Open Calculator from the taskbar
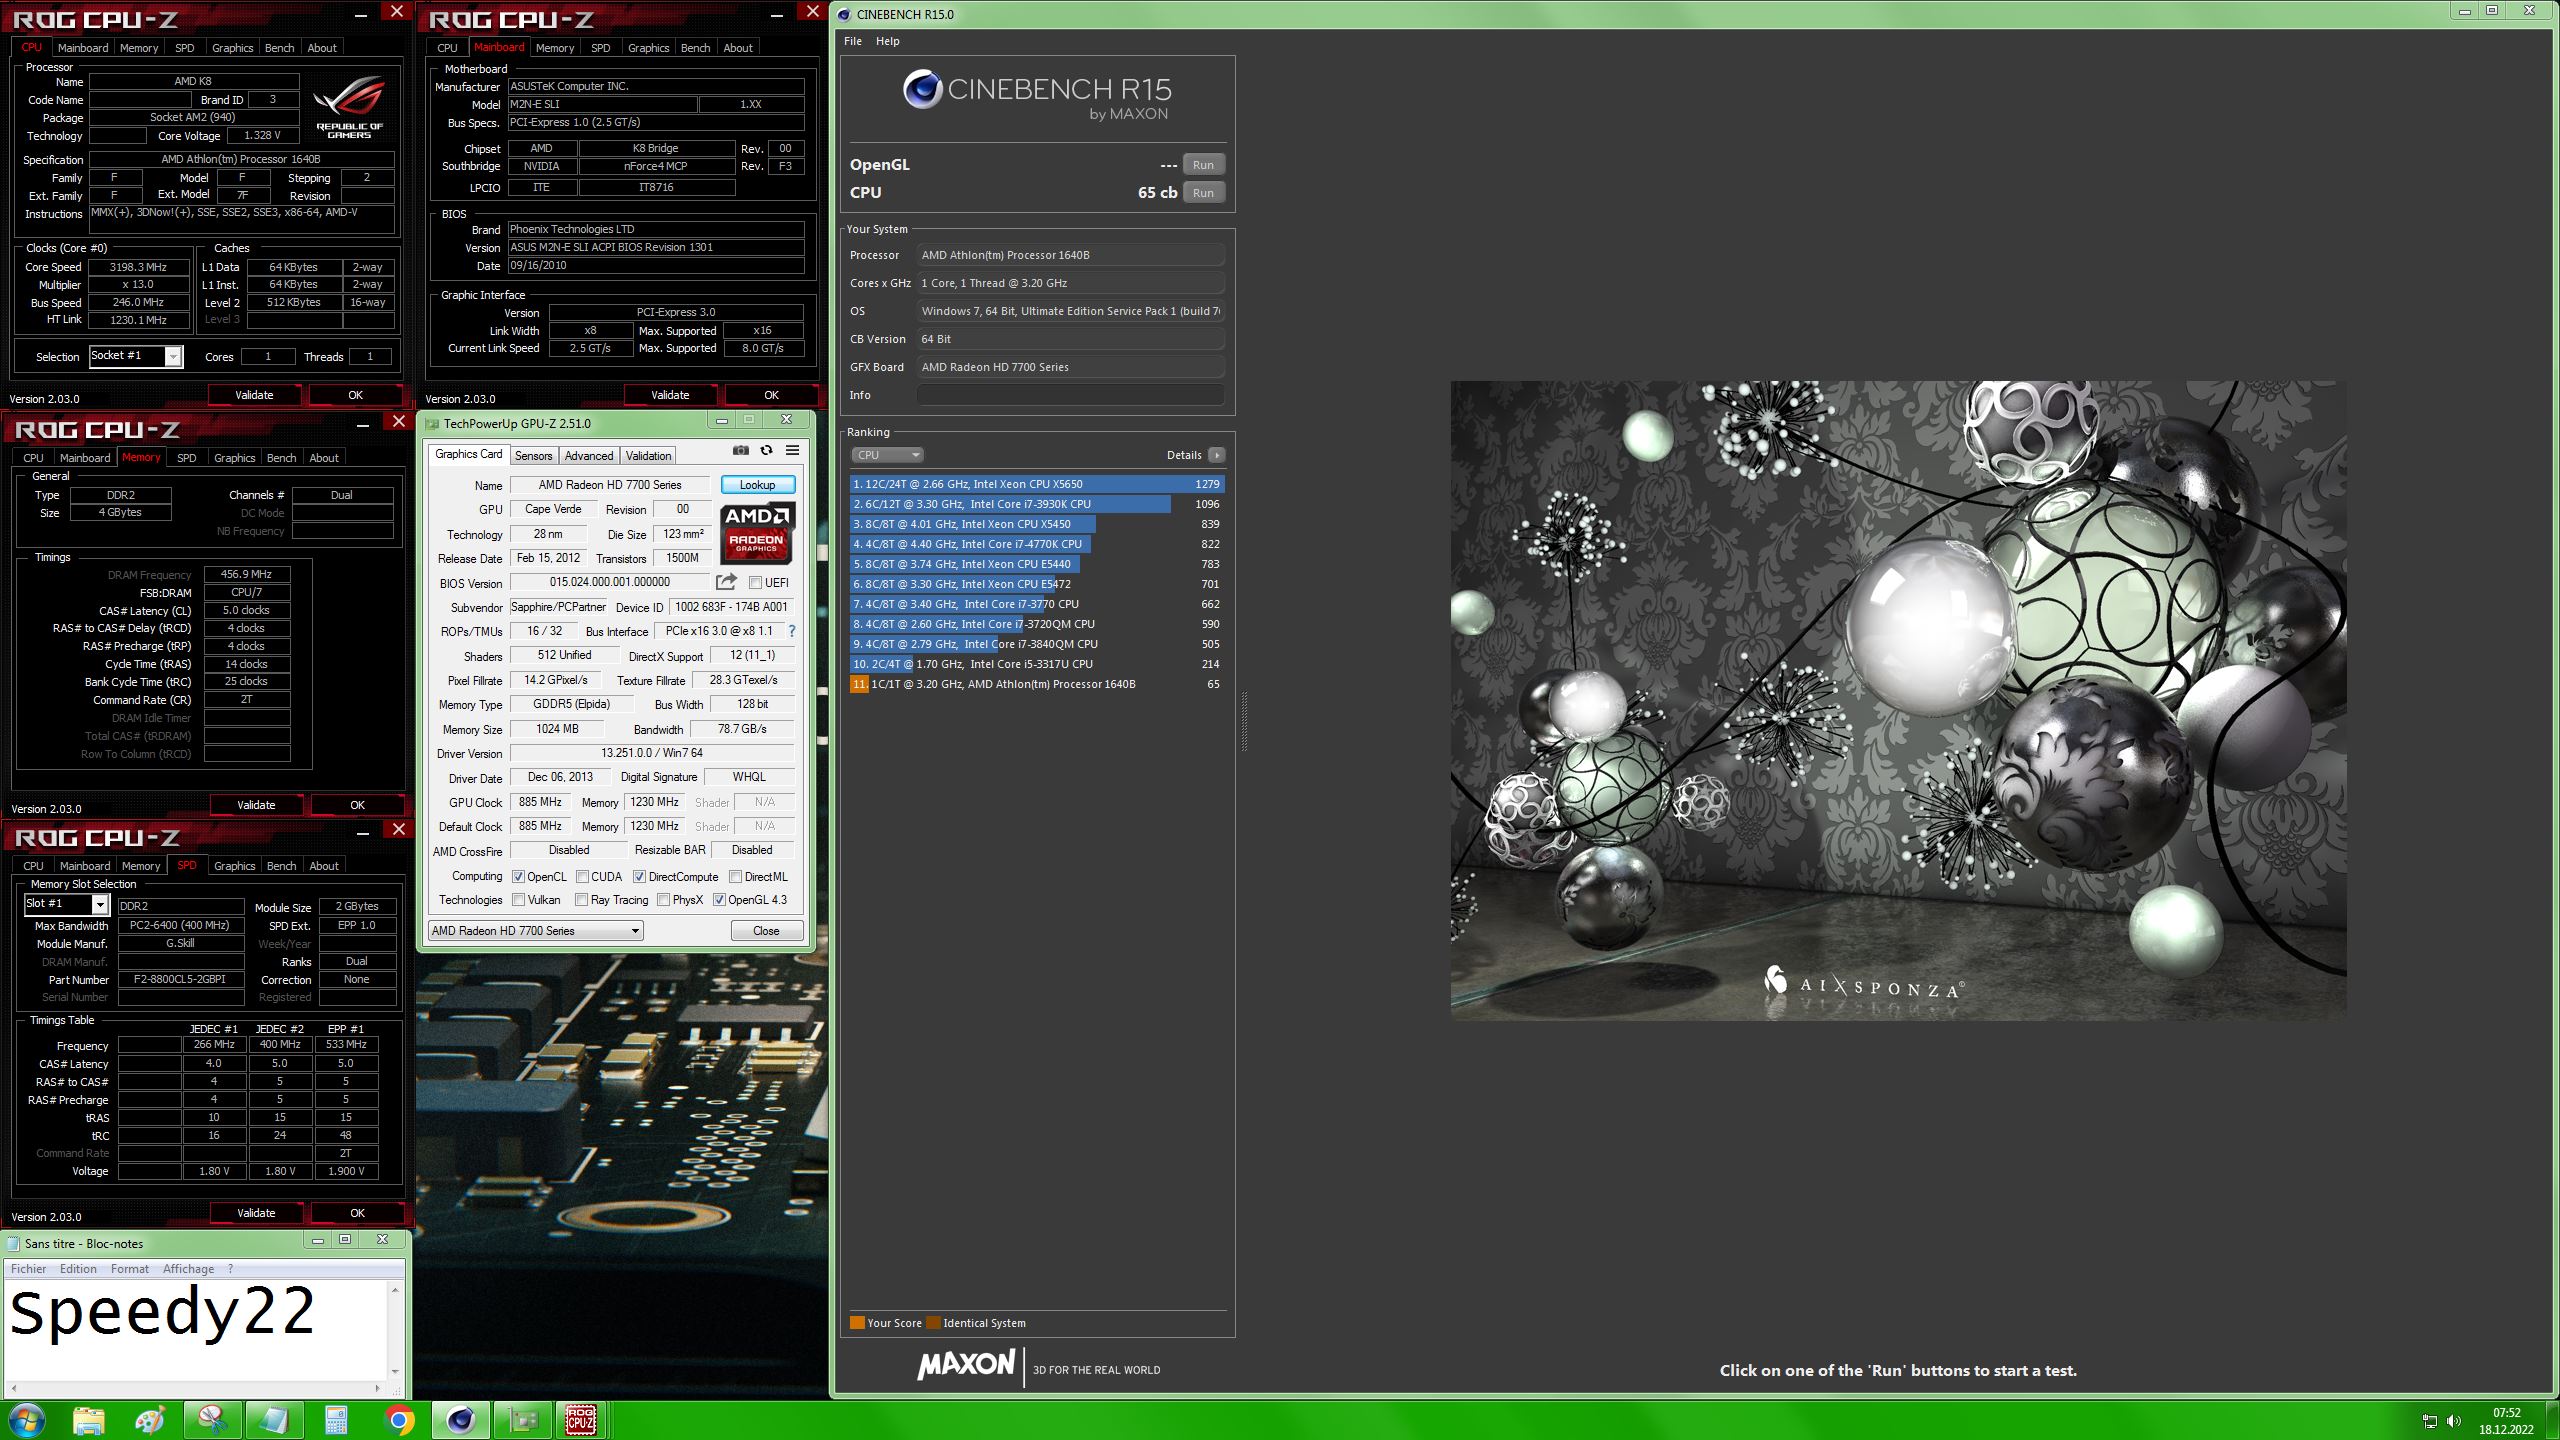 click(336, 1420)
